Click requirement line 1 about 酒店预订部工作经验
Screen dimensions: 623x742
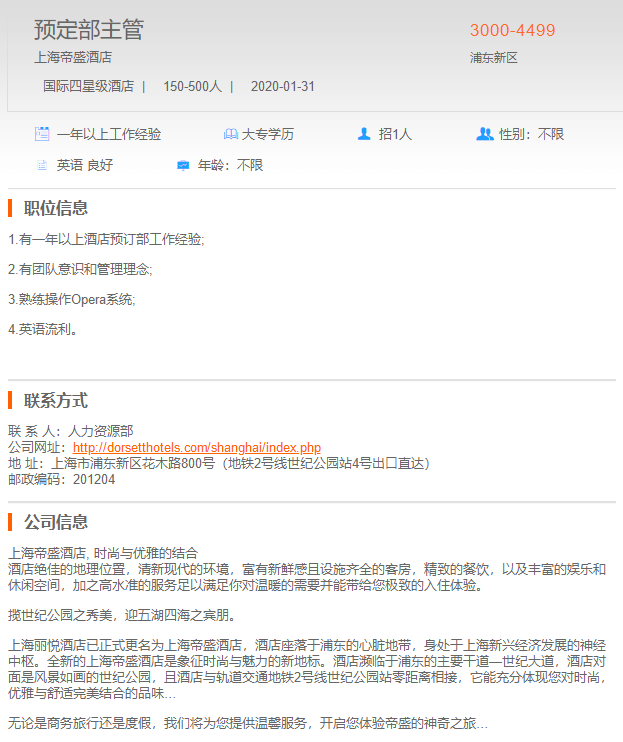click(x=106, y=239)
